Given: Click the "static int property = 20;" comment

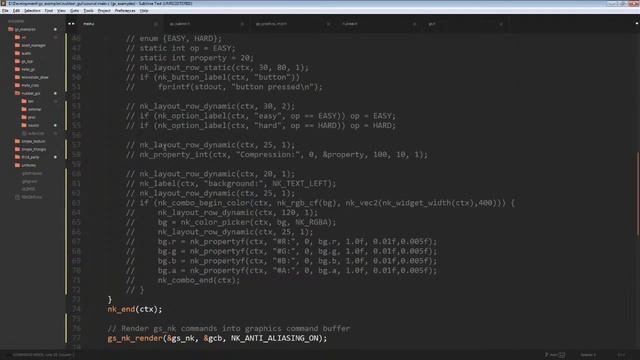Looking at the screenshot, I should click(x=196, y=58).
